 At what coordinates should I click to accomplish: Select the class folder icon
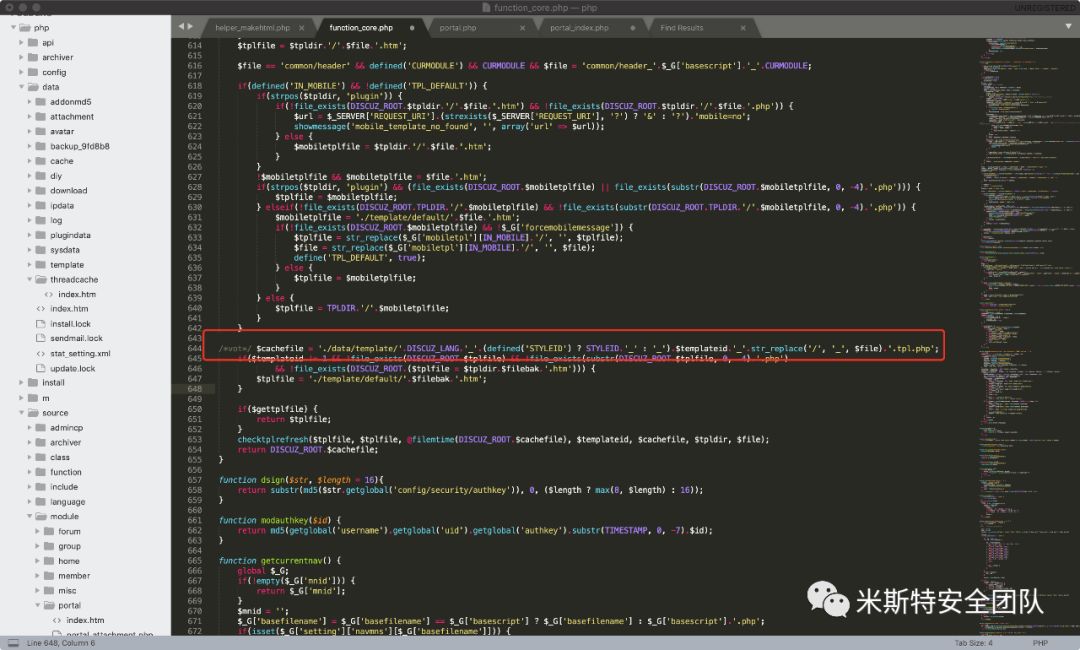point(41,457)
